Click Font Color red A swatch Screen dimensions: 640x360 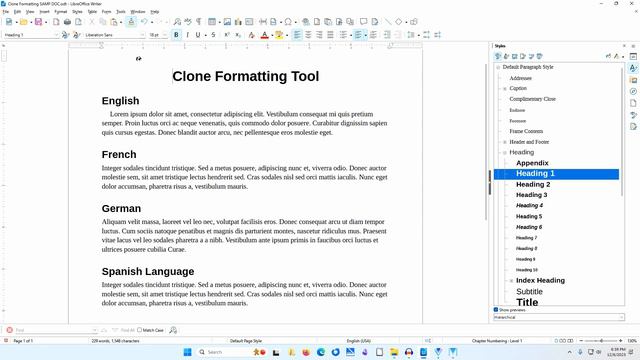point(264,35)
